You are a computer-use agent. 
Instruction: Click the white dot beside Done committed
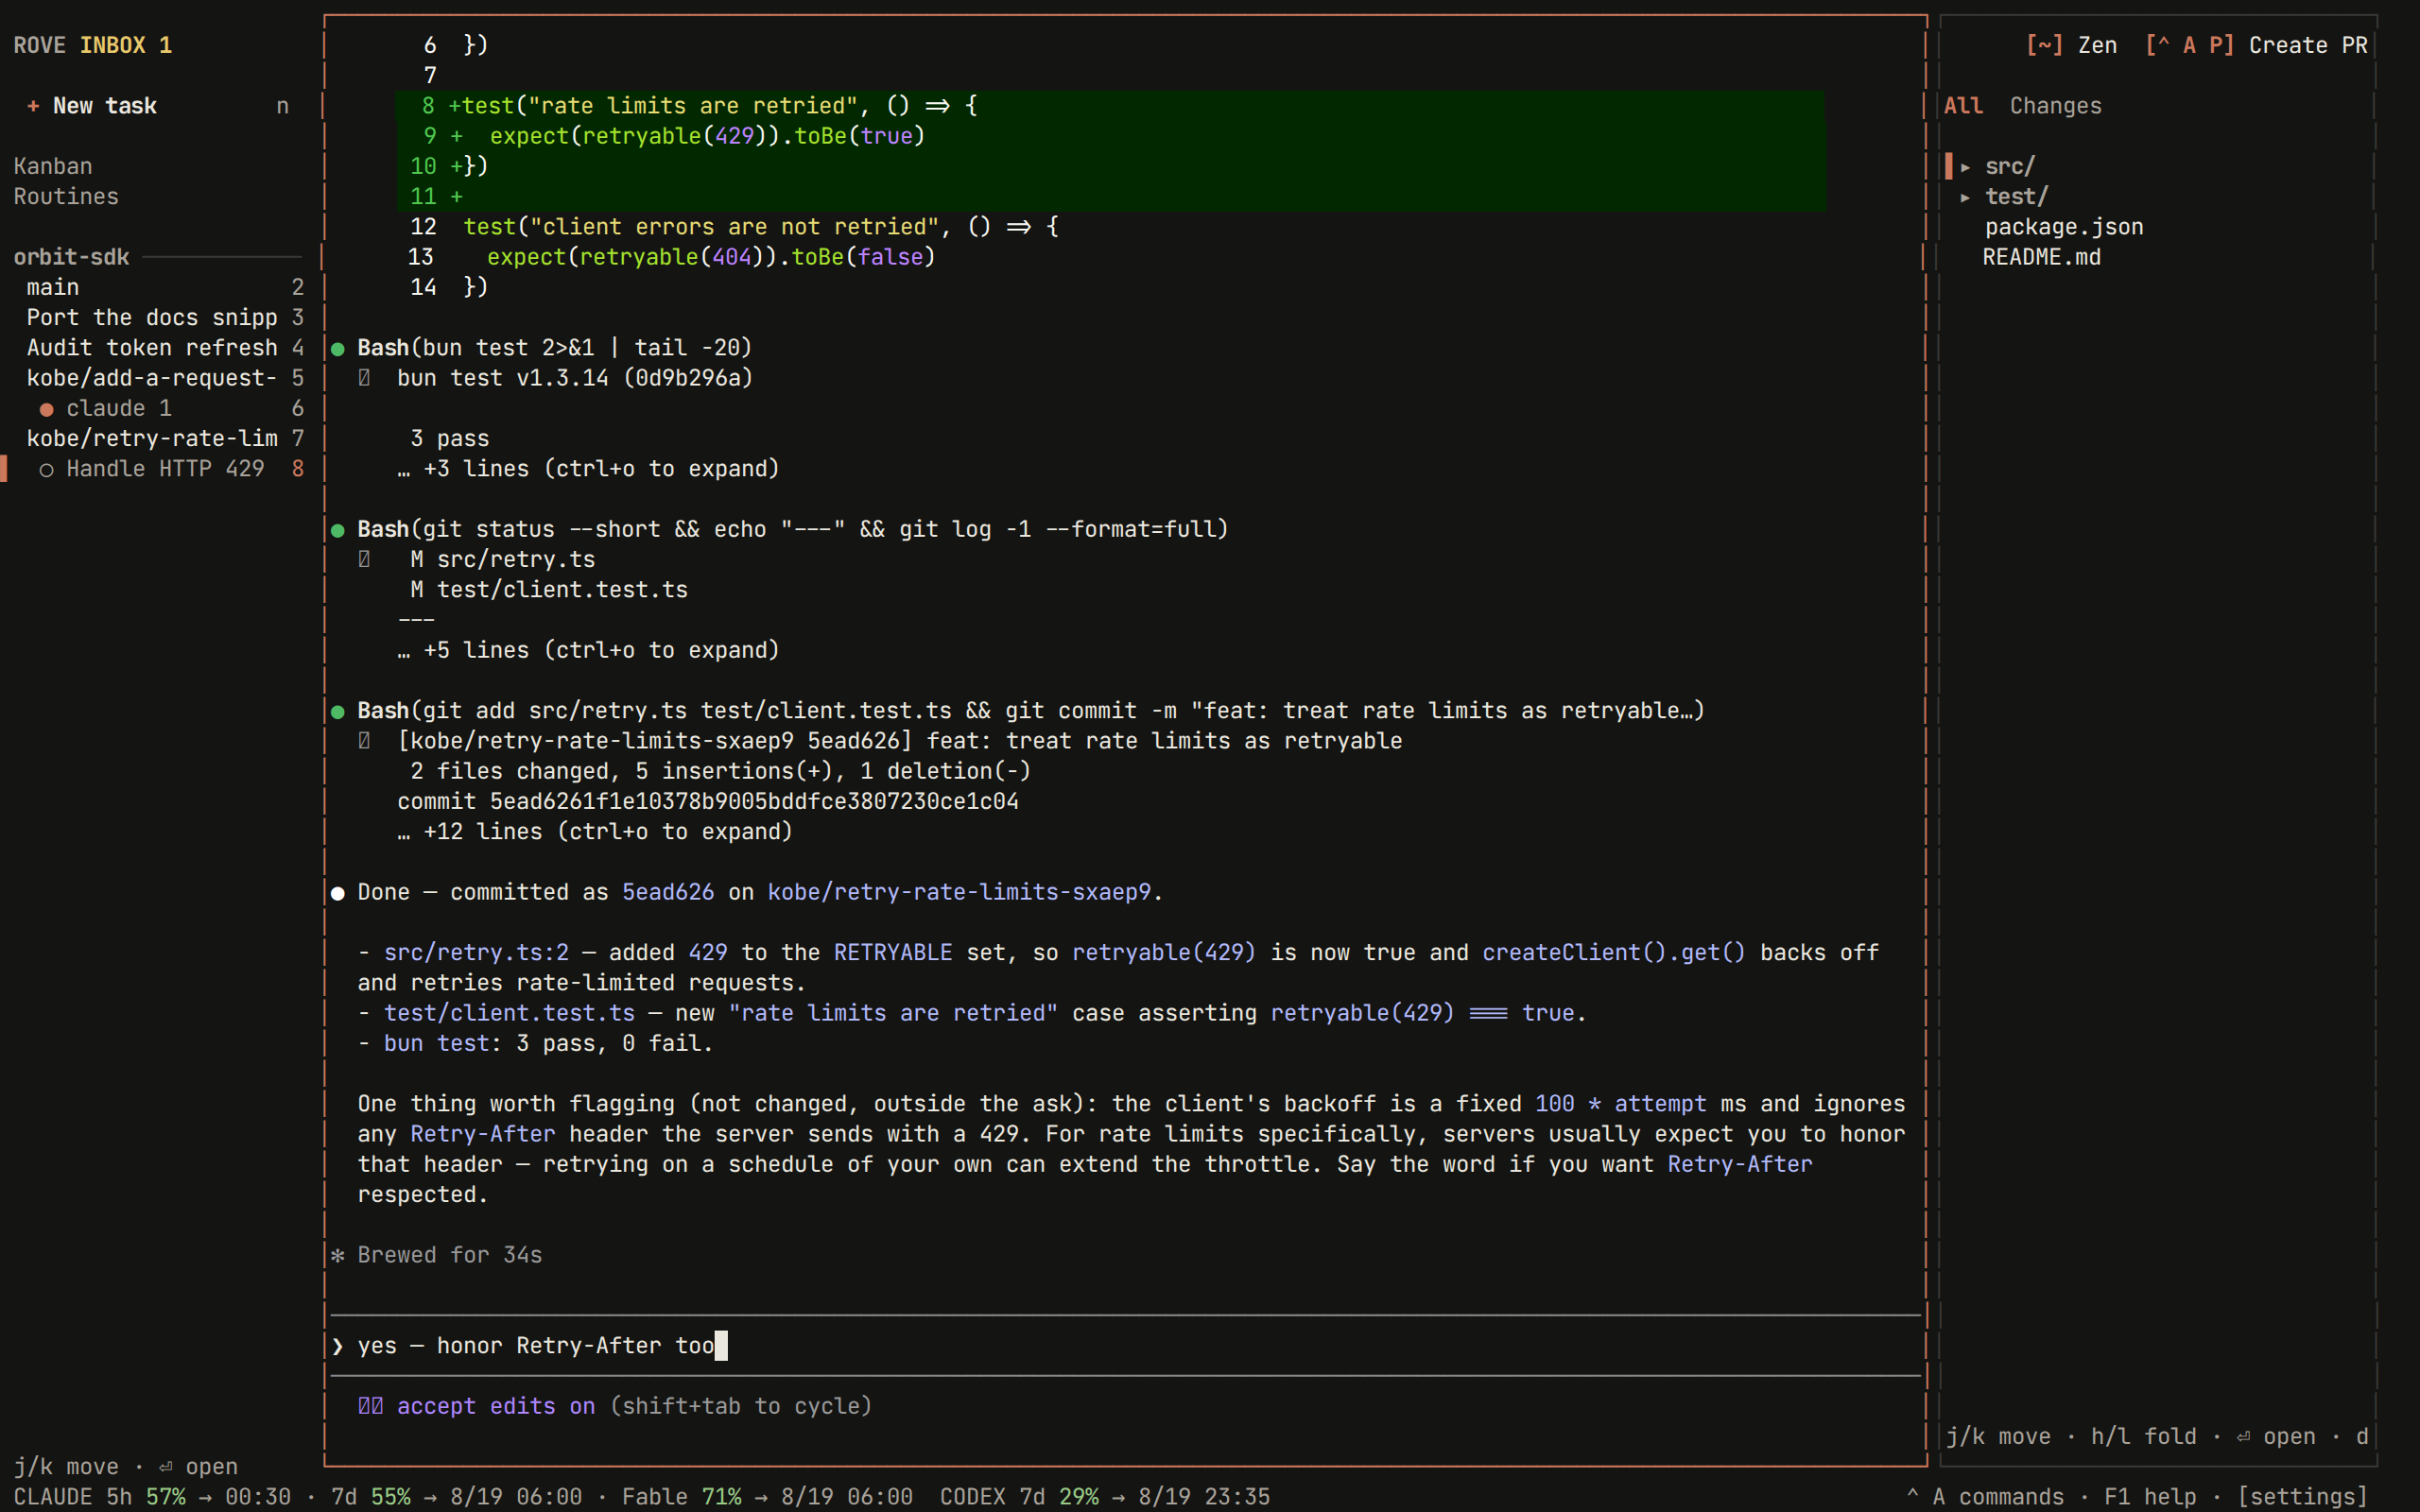(x=338, y=893)
